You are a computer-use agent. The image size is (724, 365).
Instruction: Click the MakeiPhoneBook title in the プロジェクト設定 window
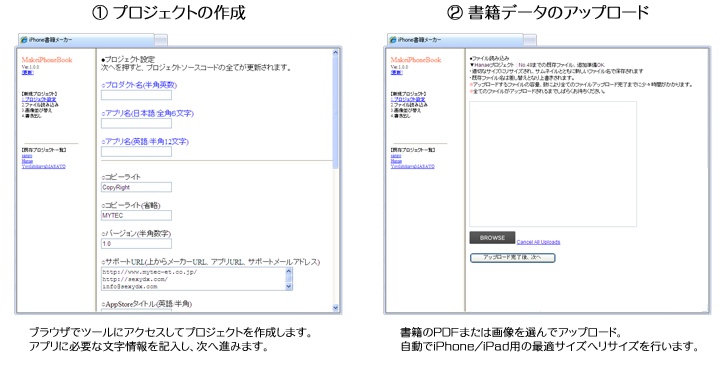point(47,60)
